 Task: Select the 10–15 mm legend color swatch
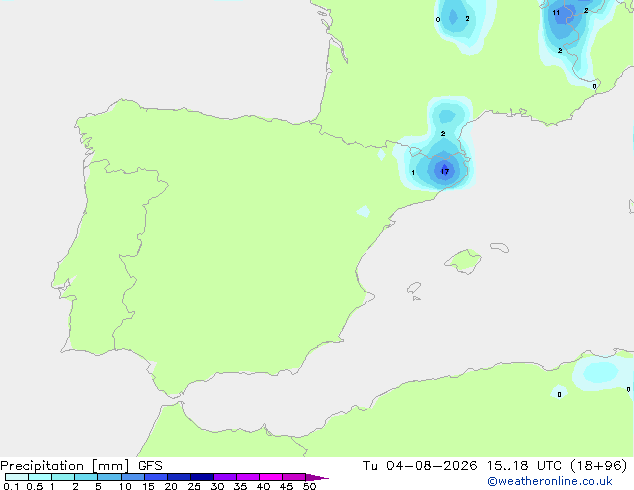[132, 477]
